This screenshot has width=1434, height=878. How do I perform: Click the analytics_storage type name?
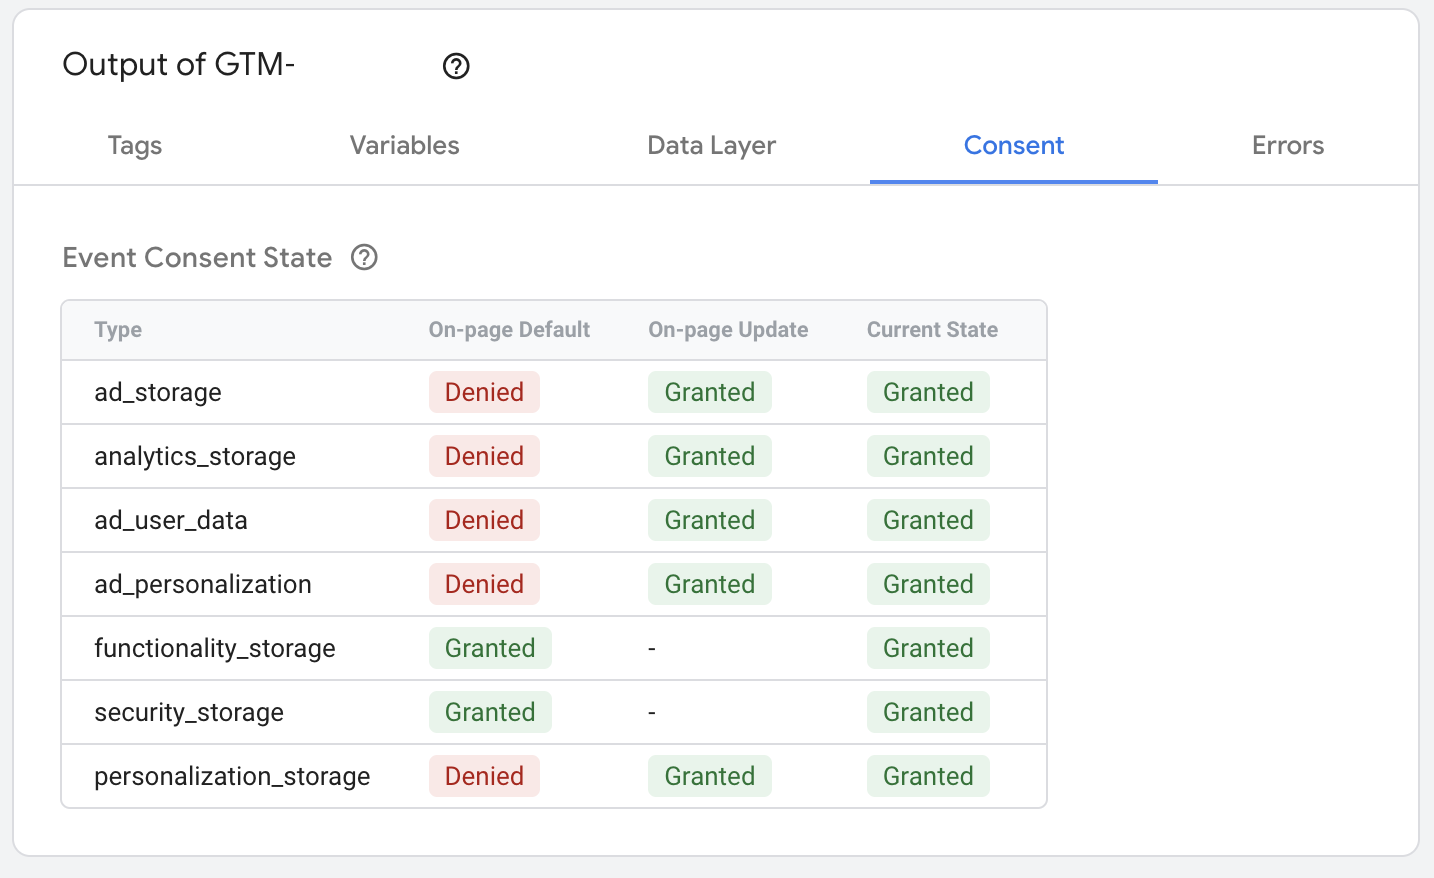(195, 457)
